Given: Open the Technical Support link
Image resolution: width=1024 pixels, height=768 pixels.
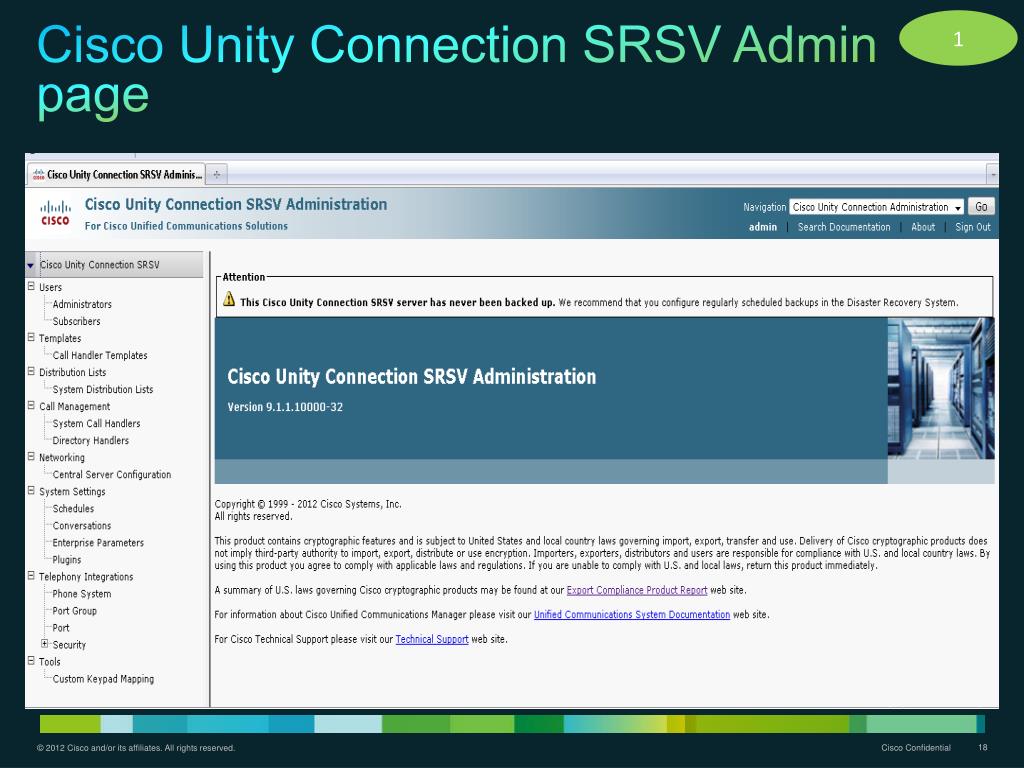Looking at the screenshot, I should click(432, 639).
